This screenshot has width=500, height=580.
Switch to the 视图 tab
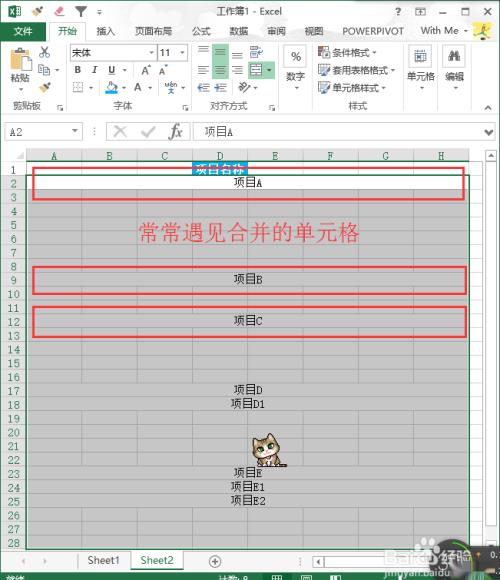click(314, 31)
